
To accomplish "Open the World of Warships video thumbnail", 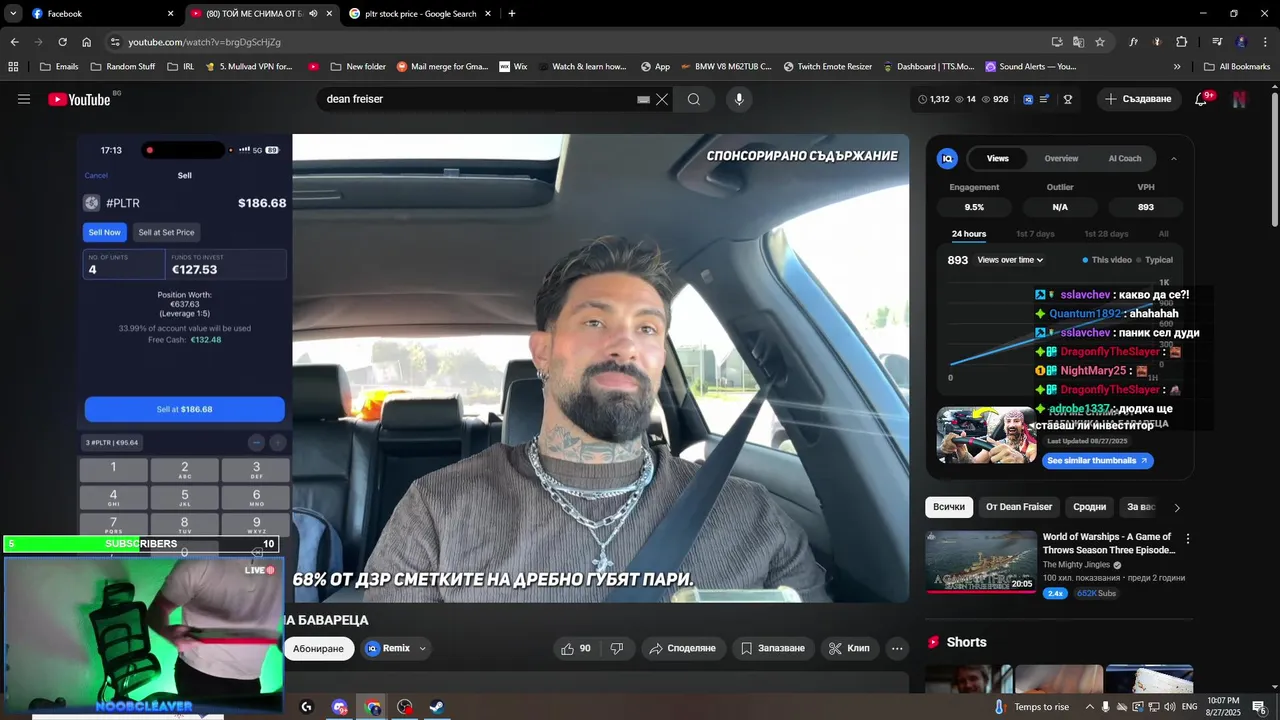I will [x=981, y=560].
